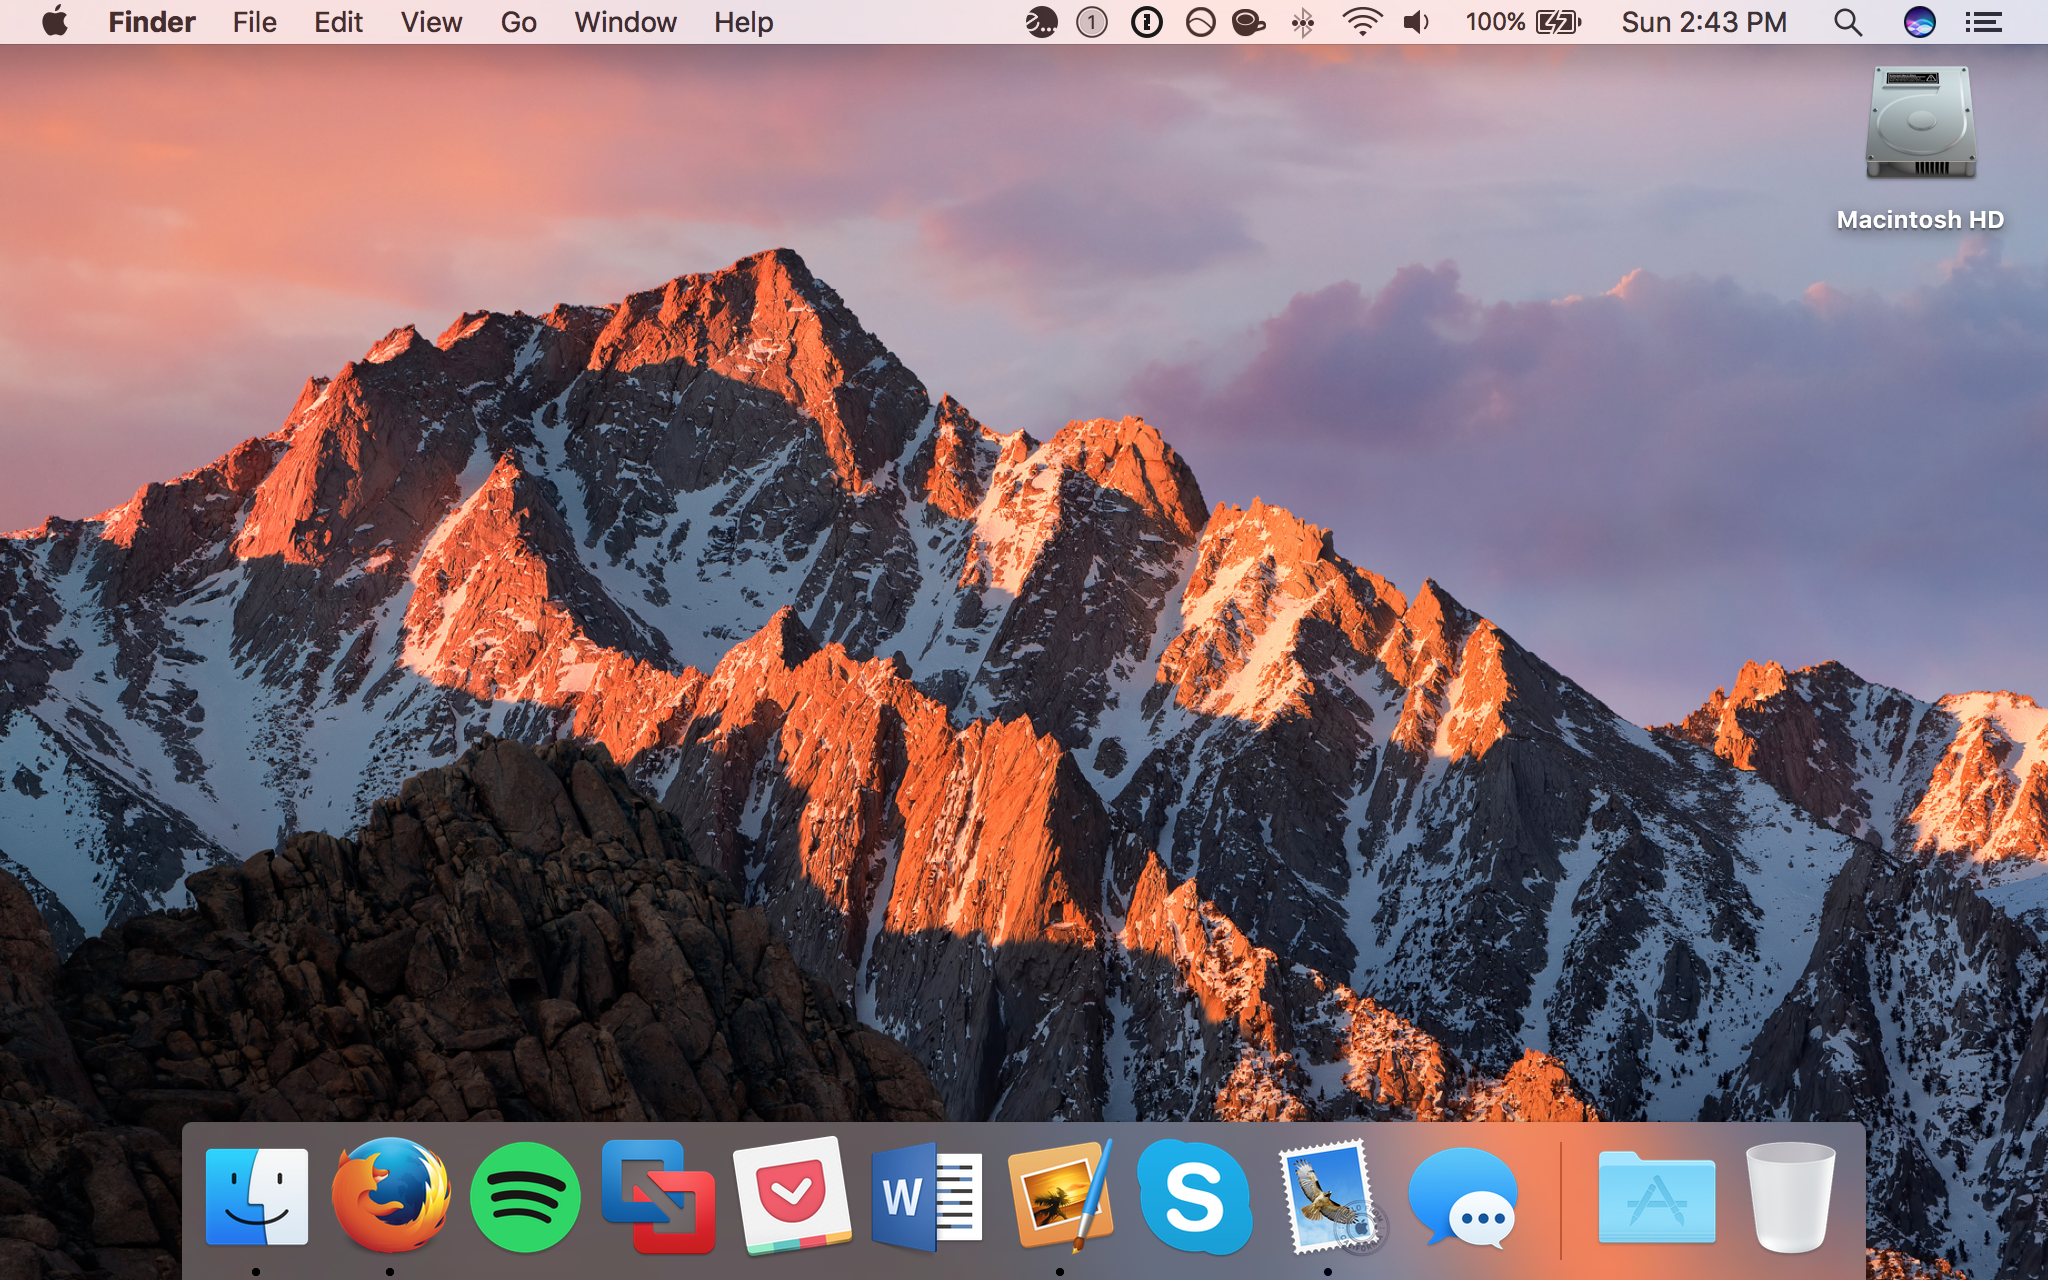Launch Spotify from the Dock
2048x1280 pixels.
[528, 1196]
